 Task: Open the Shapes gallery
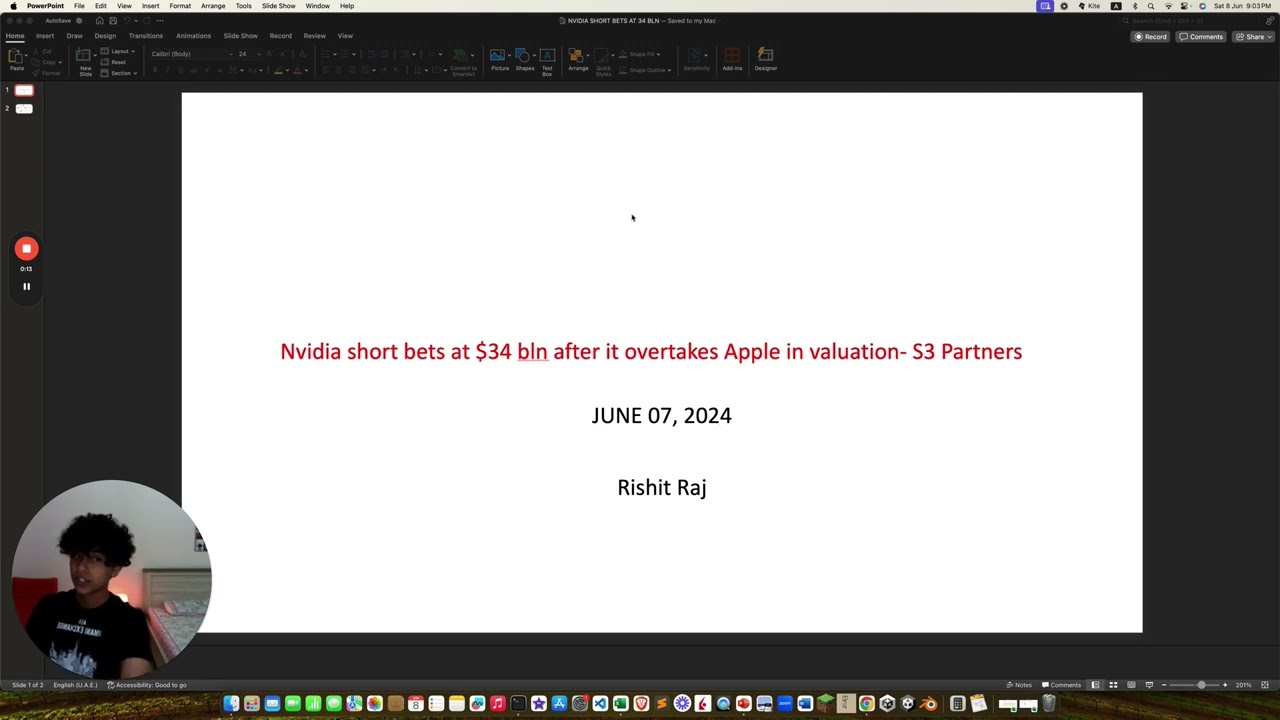[x=524, y=60]
